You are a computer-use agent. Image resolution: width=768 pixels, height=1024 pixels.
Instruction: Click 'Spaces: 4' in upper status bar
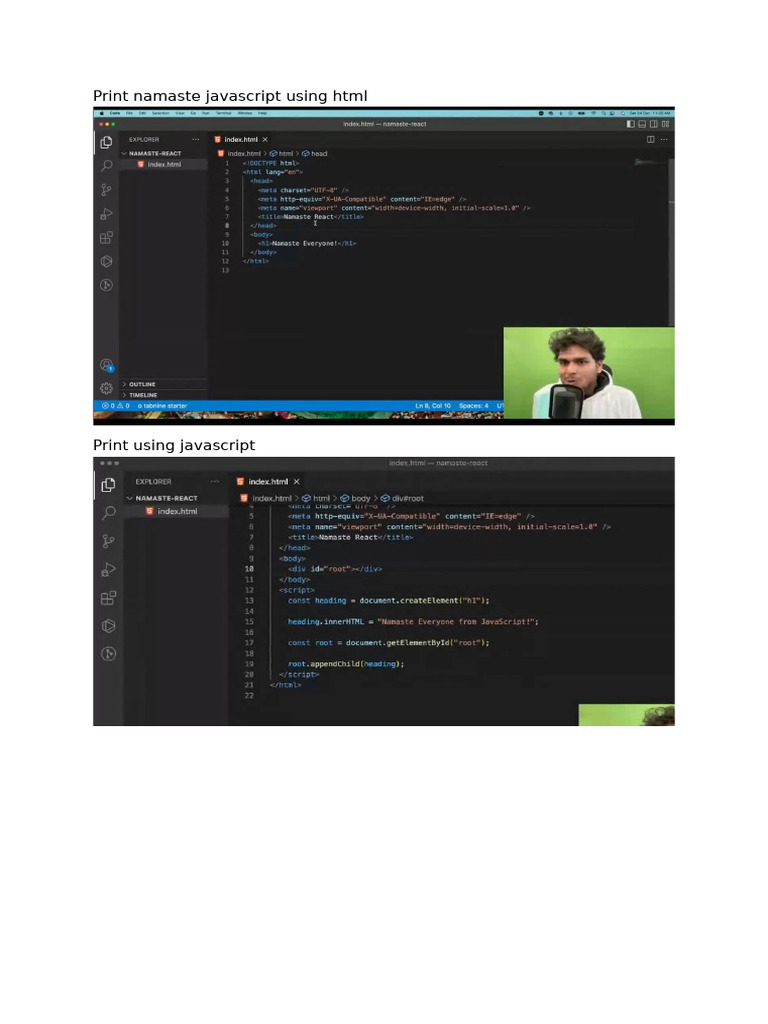pyautogui.click(x=473, y=406)
